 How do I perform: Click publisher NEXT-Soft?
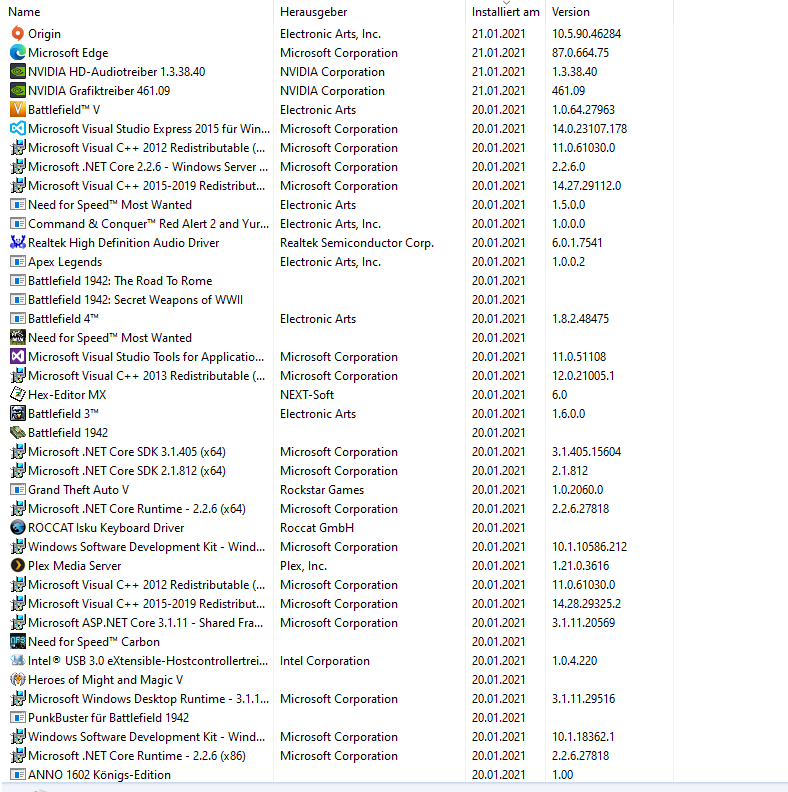coord(307,395)
